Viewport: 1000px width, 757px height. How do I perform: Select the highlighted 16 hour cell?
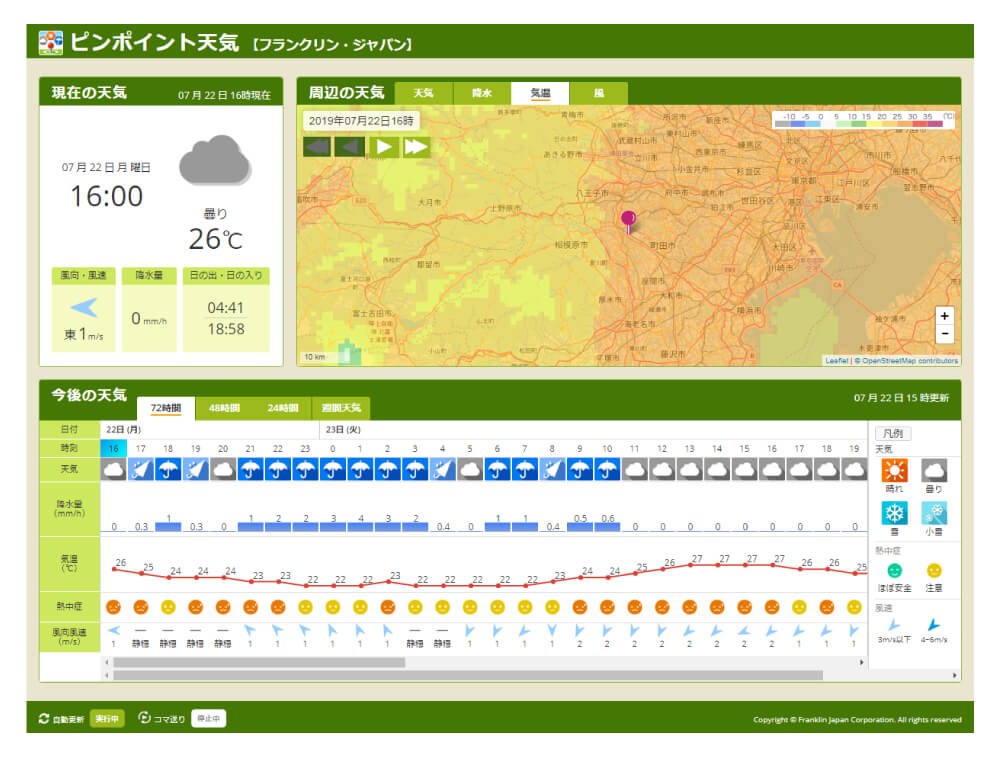click(114, 449)
